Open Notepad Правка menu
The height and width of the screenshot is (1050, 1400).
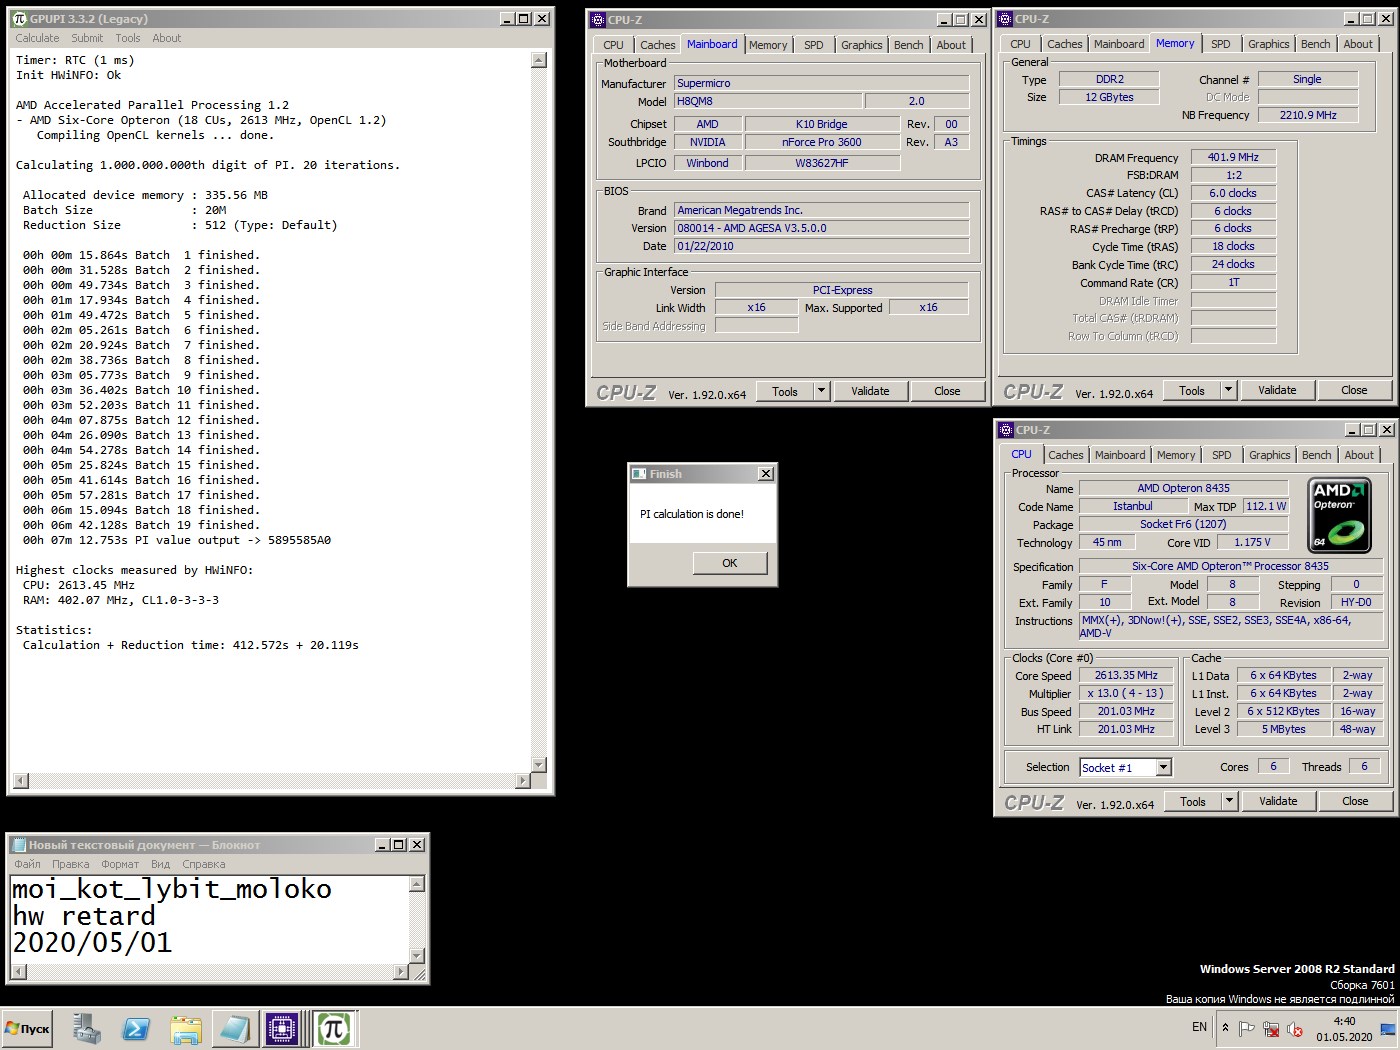tap(70, 864)
